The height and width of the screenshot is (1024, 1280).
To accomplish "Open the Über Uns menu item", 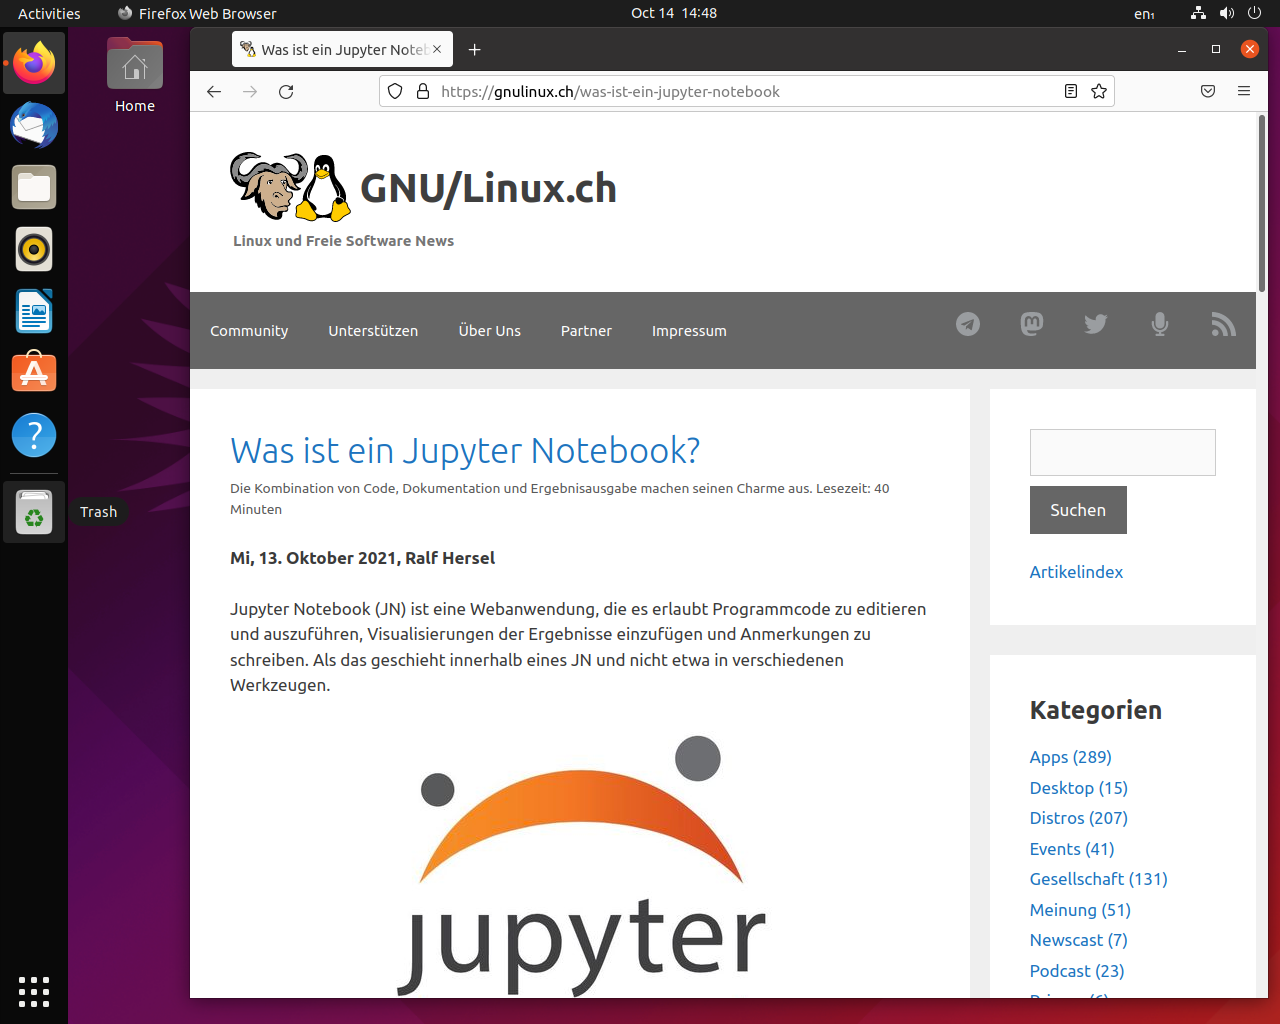I will [x=490, y=331].
